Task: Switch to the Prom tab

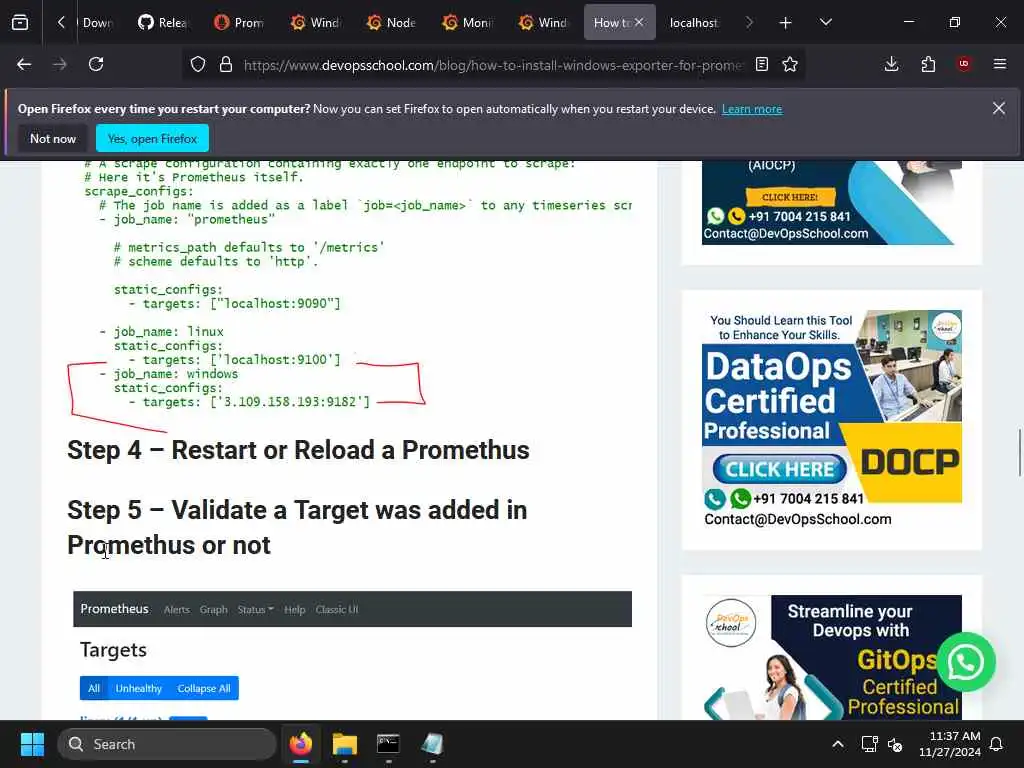Action: pos(240,23)
